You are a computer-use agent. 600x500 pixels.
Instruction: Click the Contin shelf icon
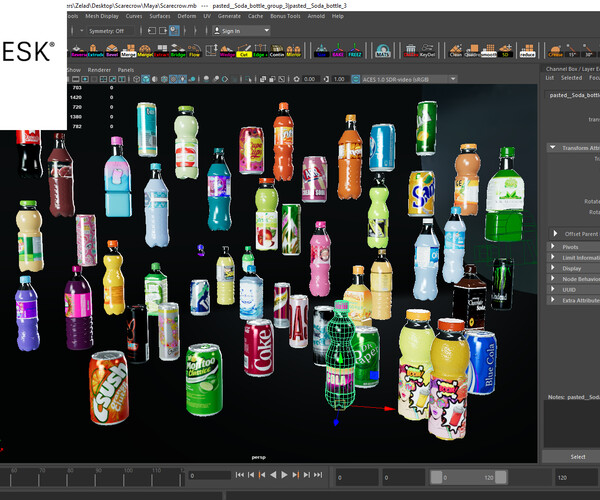coord(277,51)
